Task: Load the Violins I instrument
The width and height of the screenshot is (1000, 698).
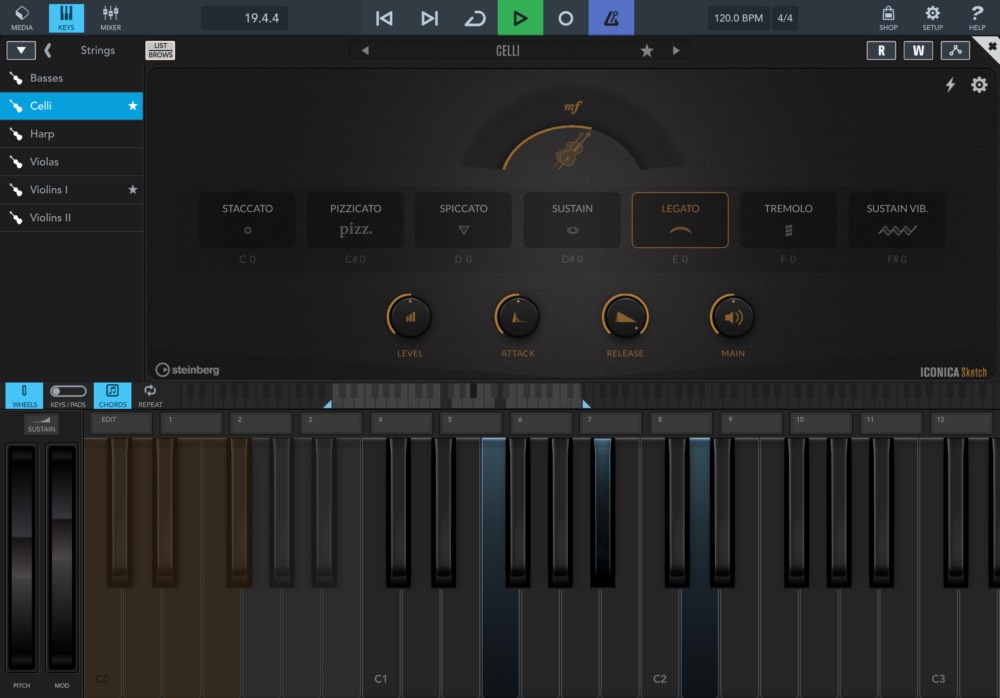Action: 71,189
